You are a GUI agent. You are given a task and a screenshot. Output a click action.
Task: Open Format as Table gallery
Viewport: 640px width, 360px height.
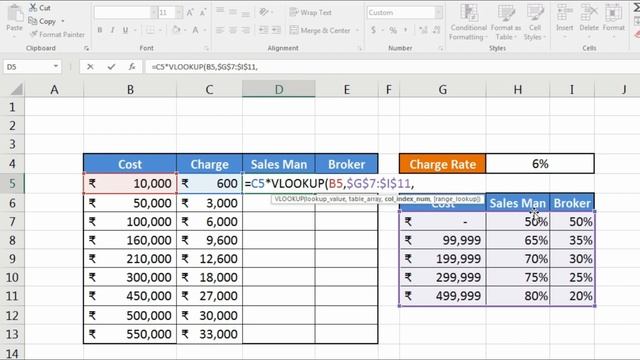[506, 22]
